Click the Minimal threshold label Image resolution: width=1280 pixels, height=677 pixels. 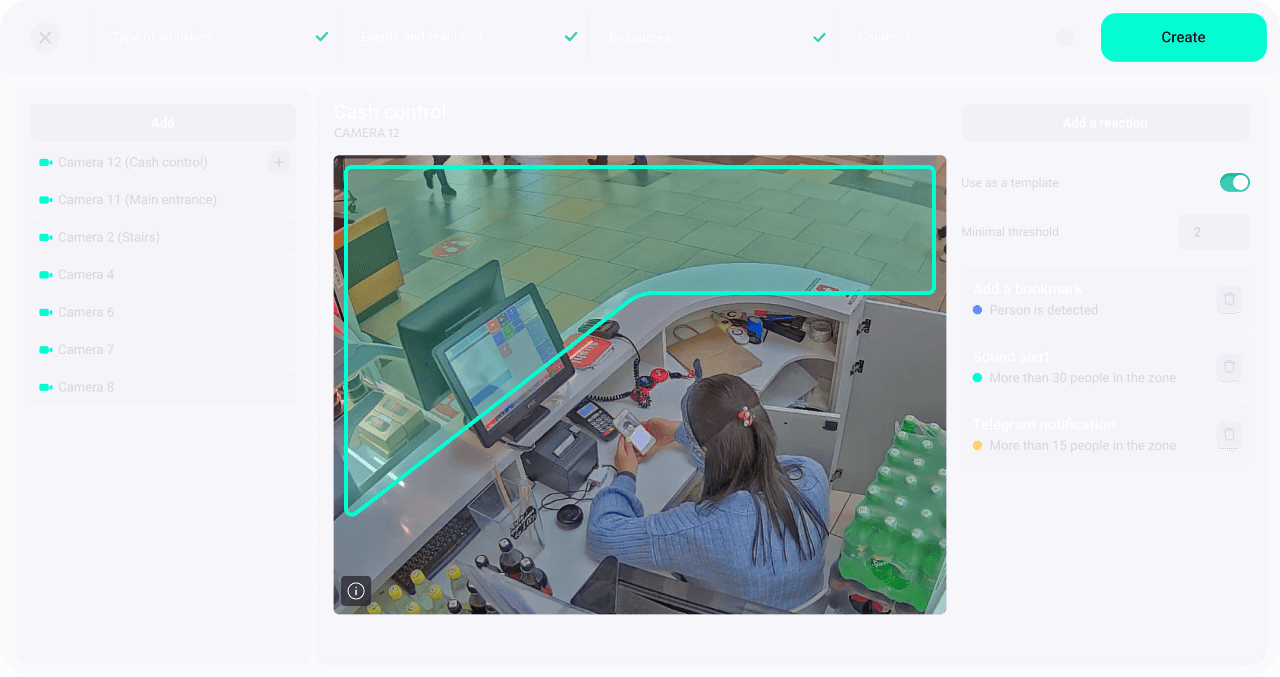pos(1010,232)
